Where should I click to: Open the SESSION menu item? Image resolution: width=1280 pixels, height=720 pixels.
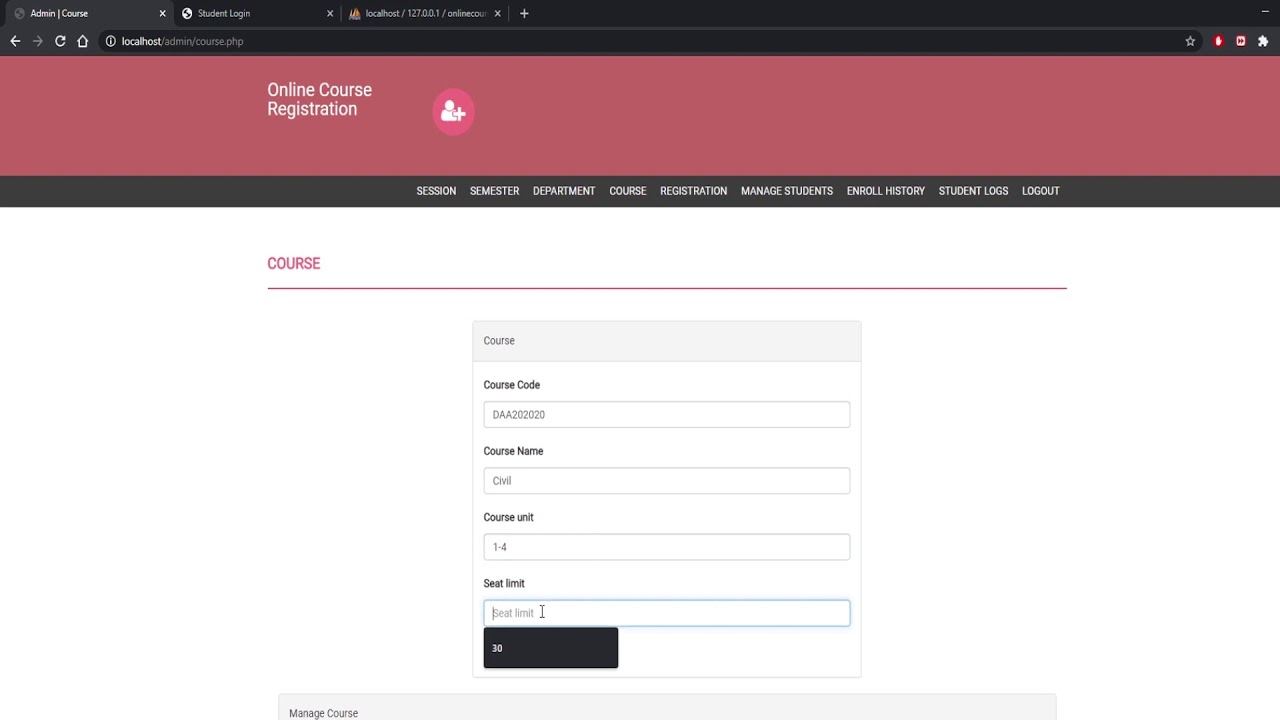pyautogui.click(x=436, y=191)
